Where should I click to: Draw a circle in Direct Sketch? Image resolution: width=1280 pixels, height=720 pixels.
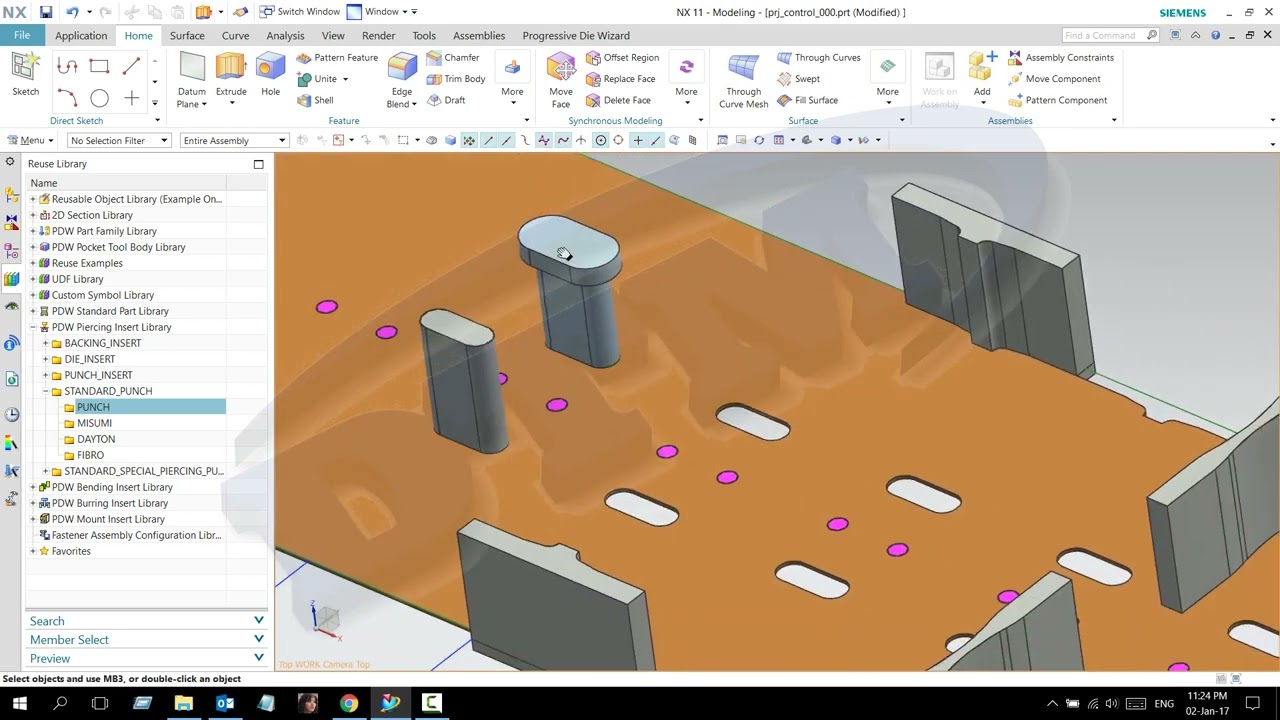tap(99, 98)
